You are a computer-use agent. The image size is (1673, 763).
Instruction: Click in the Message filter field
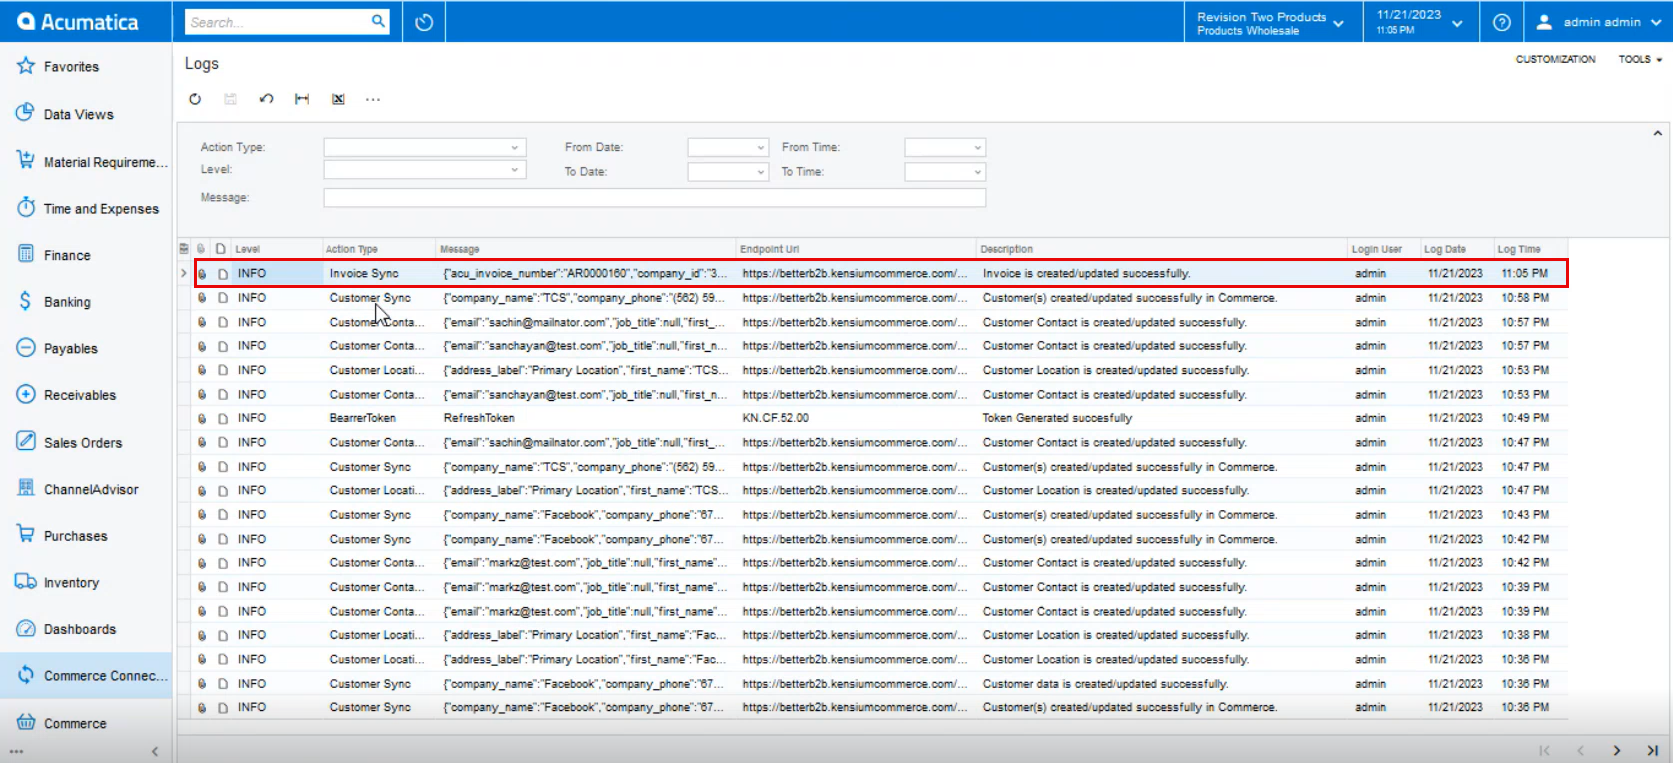click(x=654, y=198)
